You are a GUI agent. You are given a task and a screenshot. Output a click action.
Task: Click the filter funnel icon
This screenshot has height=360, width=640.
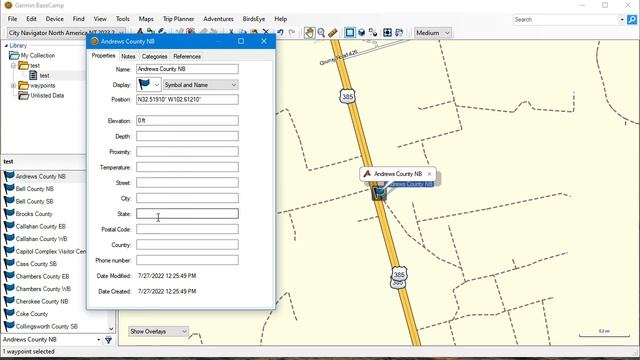pos(109,340)
